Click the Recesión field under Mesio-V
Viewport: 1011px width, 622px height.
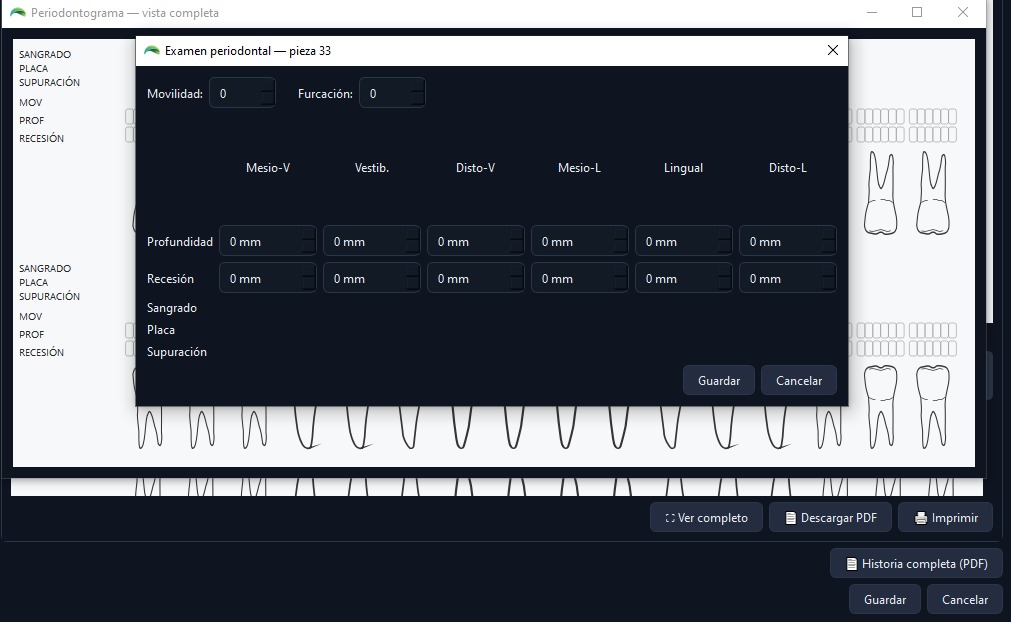[268, 278]
